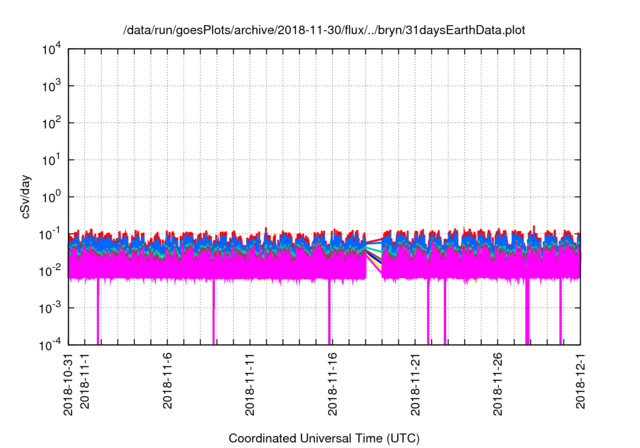
Task: Click the Coordinated Universal Time (UTC) label
Action: [x=324, y=439]
